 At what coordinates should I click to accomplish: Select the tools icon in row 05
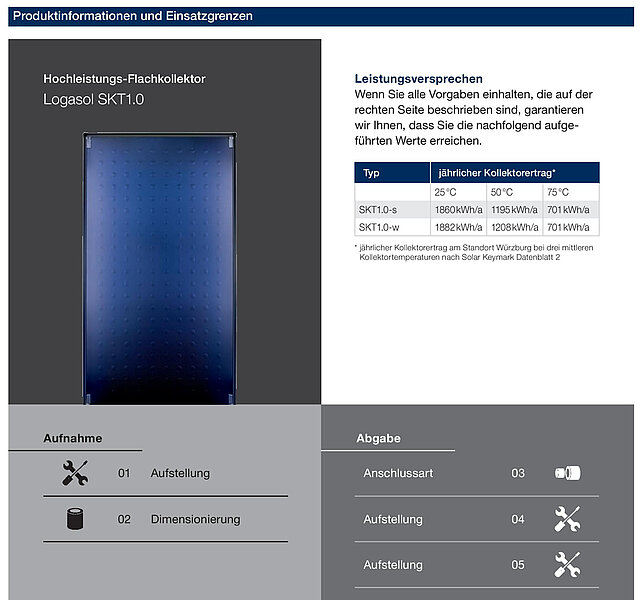tap(567, 565)
